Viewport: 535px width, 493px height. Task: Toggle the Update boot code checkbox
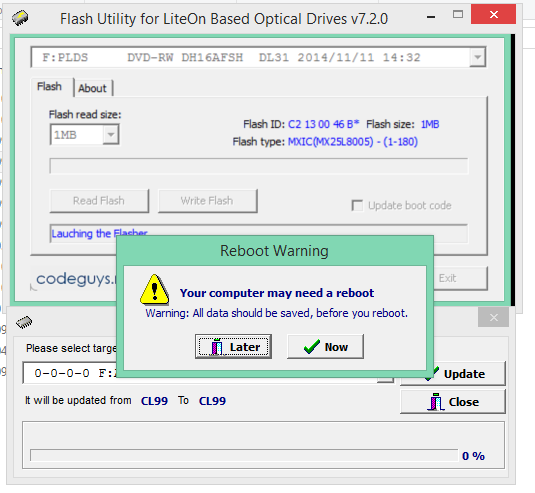[x=357, y=205]
